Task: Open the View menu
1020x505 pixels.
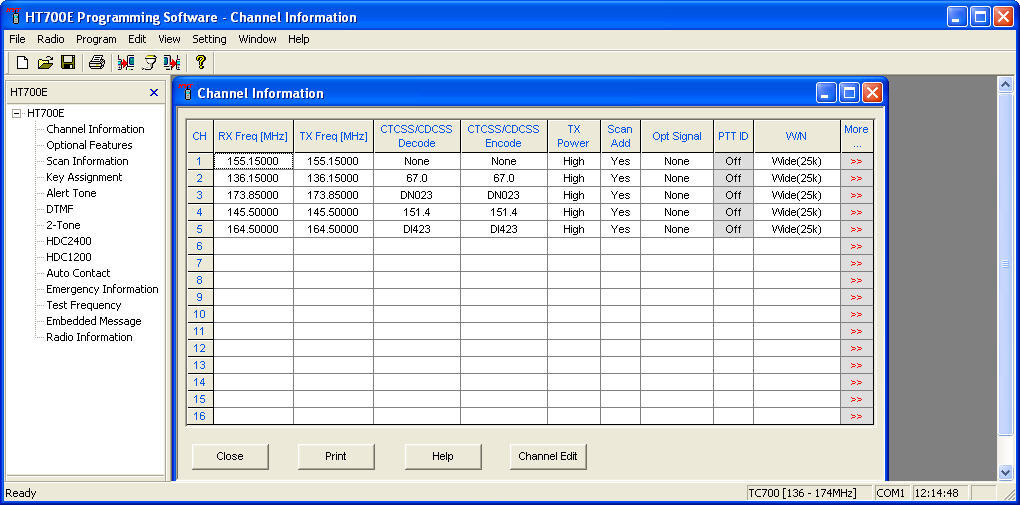Action: 169,39
